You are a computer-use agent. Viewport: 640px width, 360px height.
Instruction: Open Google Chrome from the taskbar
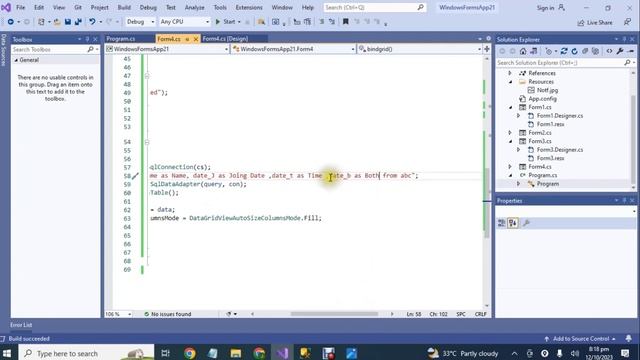(189, 353)
